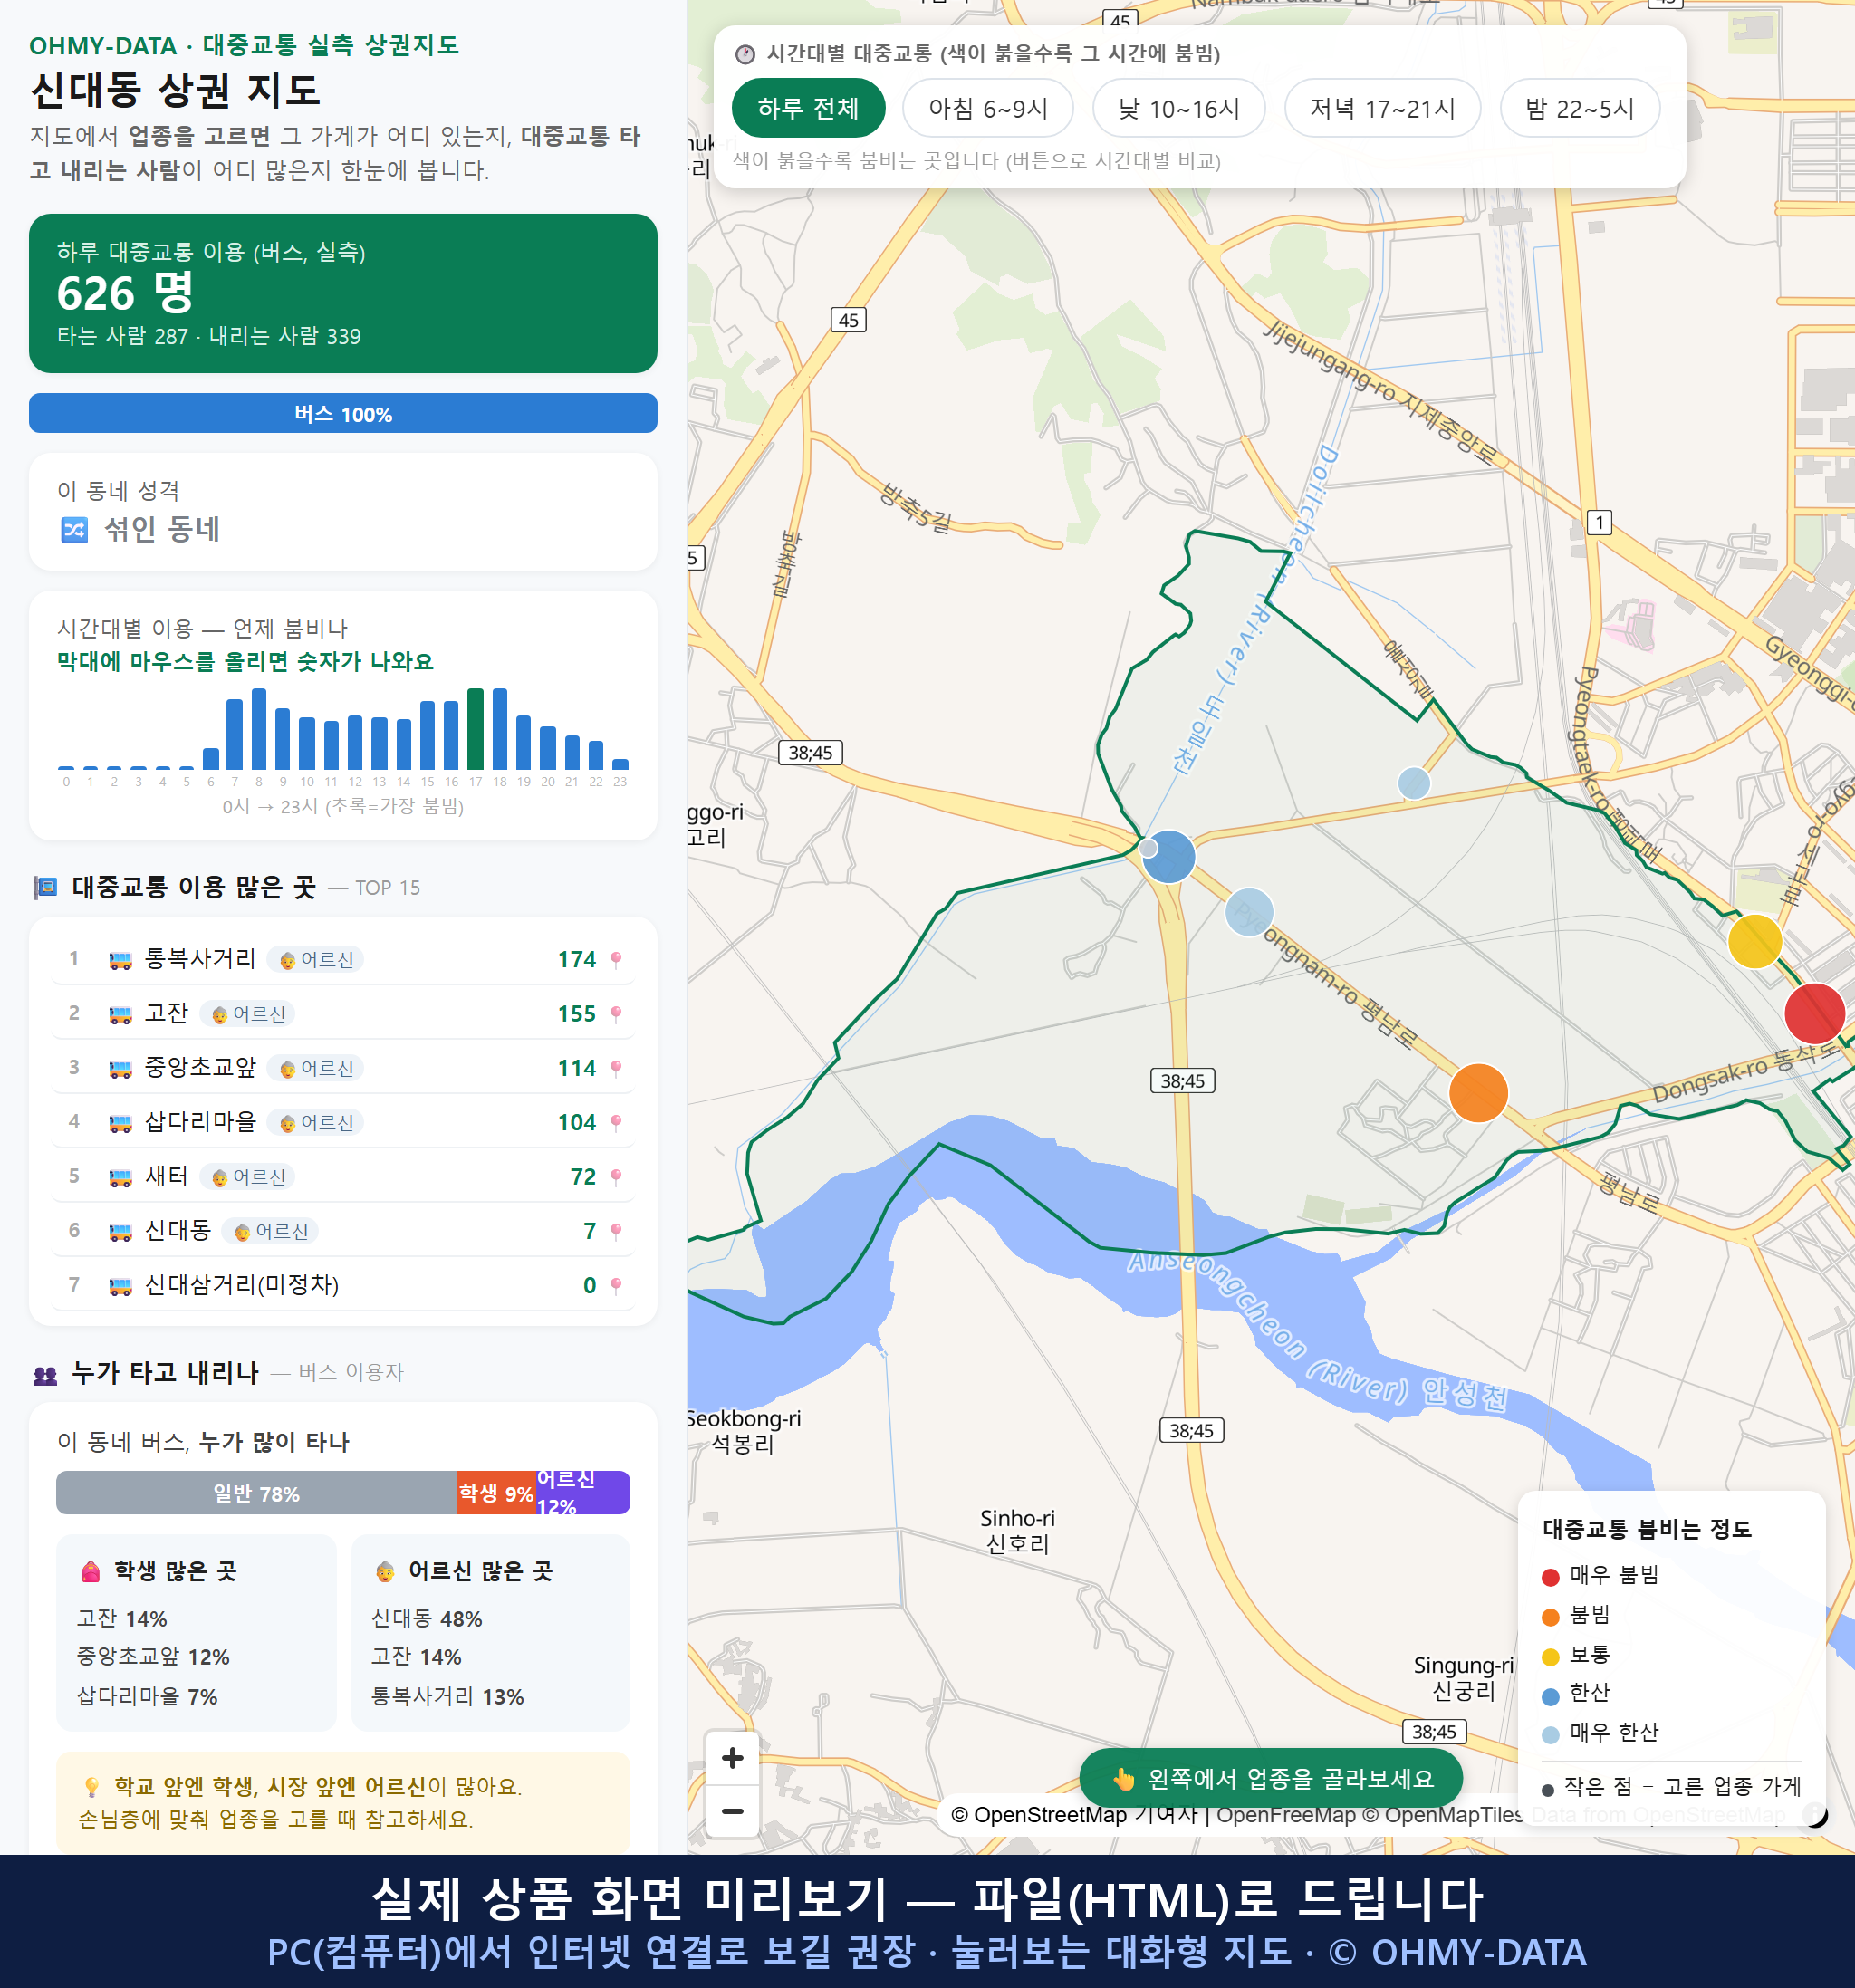
Task: Click the large blue quiet marker on map
Action: [1169, 856]
